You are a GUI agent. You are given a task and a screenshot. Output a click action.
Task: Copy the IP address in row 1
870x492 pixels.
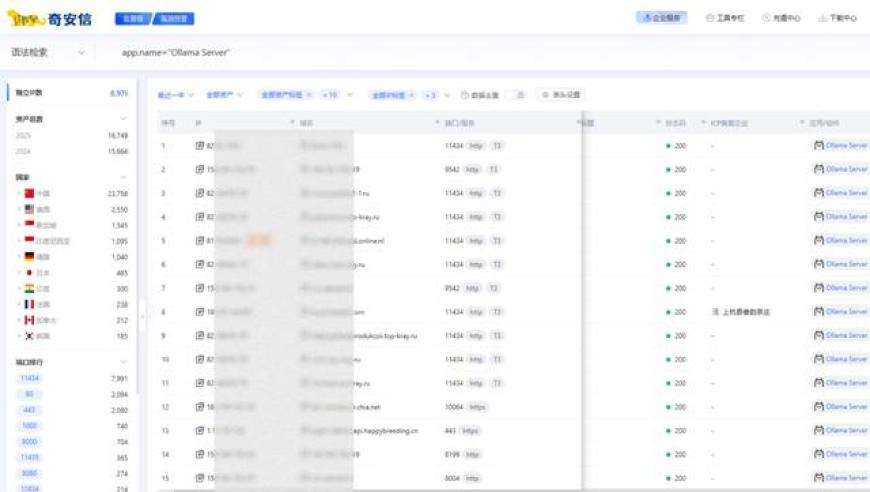point(200,146)
